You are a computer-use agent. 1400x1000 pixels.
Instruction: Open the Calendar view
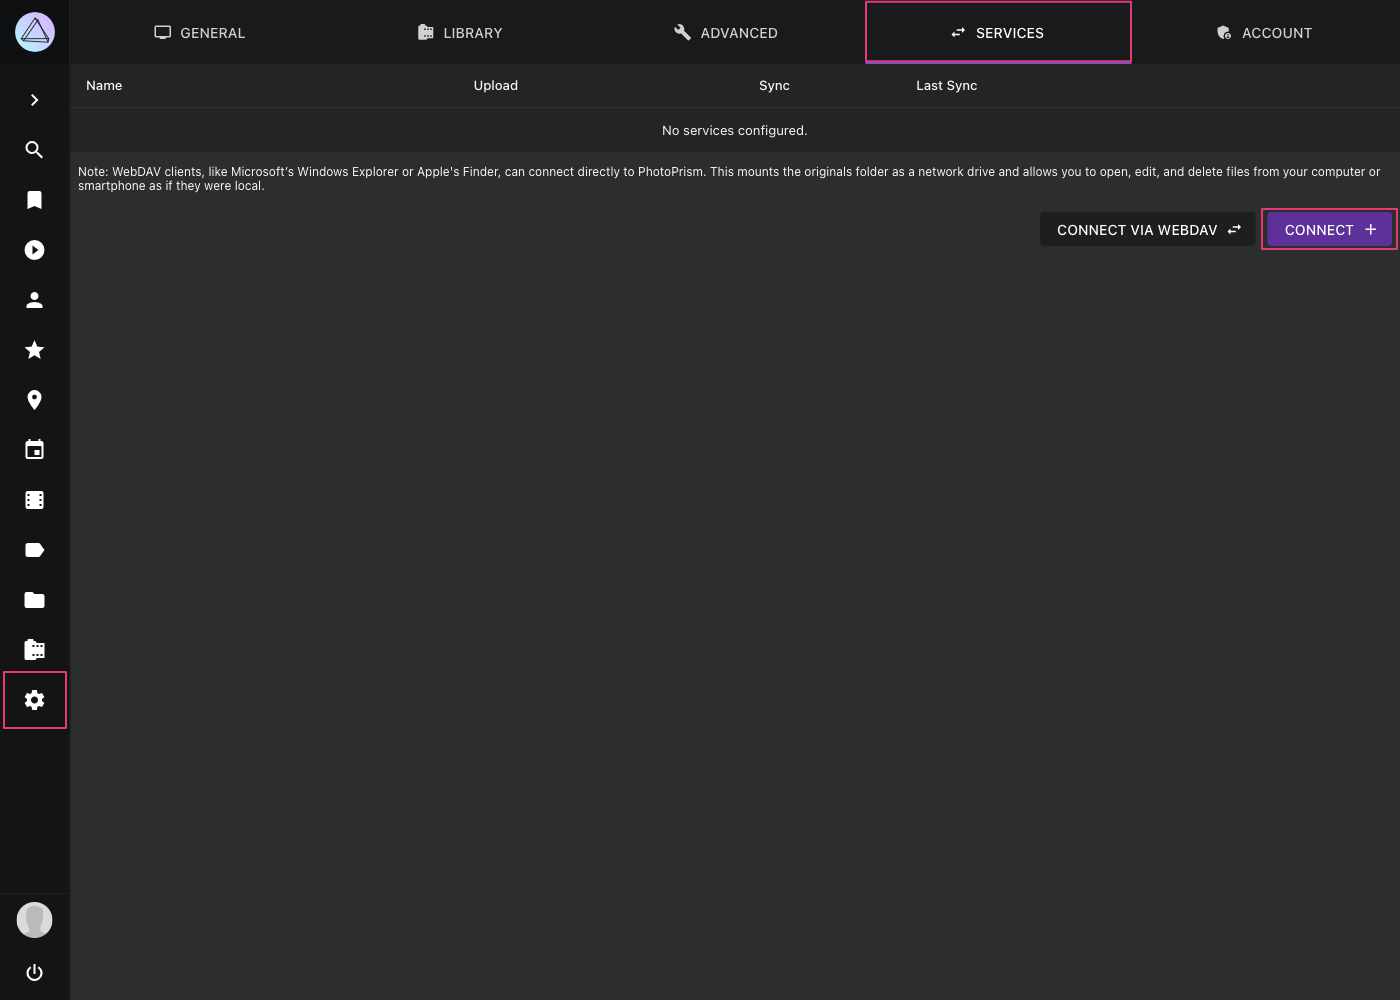click(34, 450)
